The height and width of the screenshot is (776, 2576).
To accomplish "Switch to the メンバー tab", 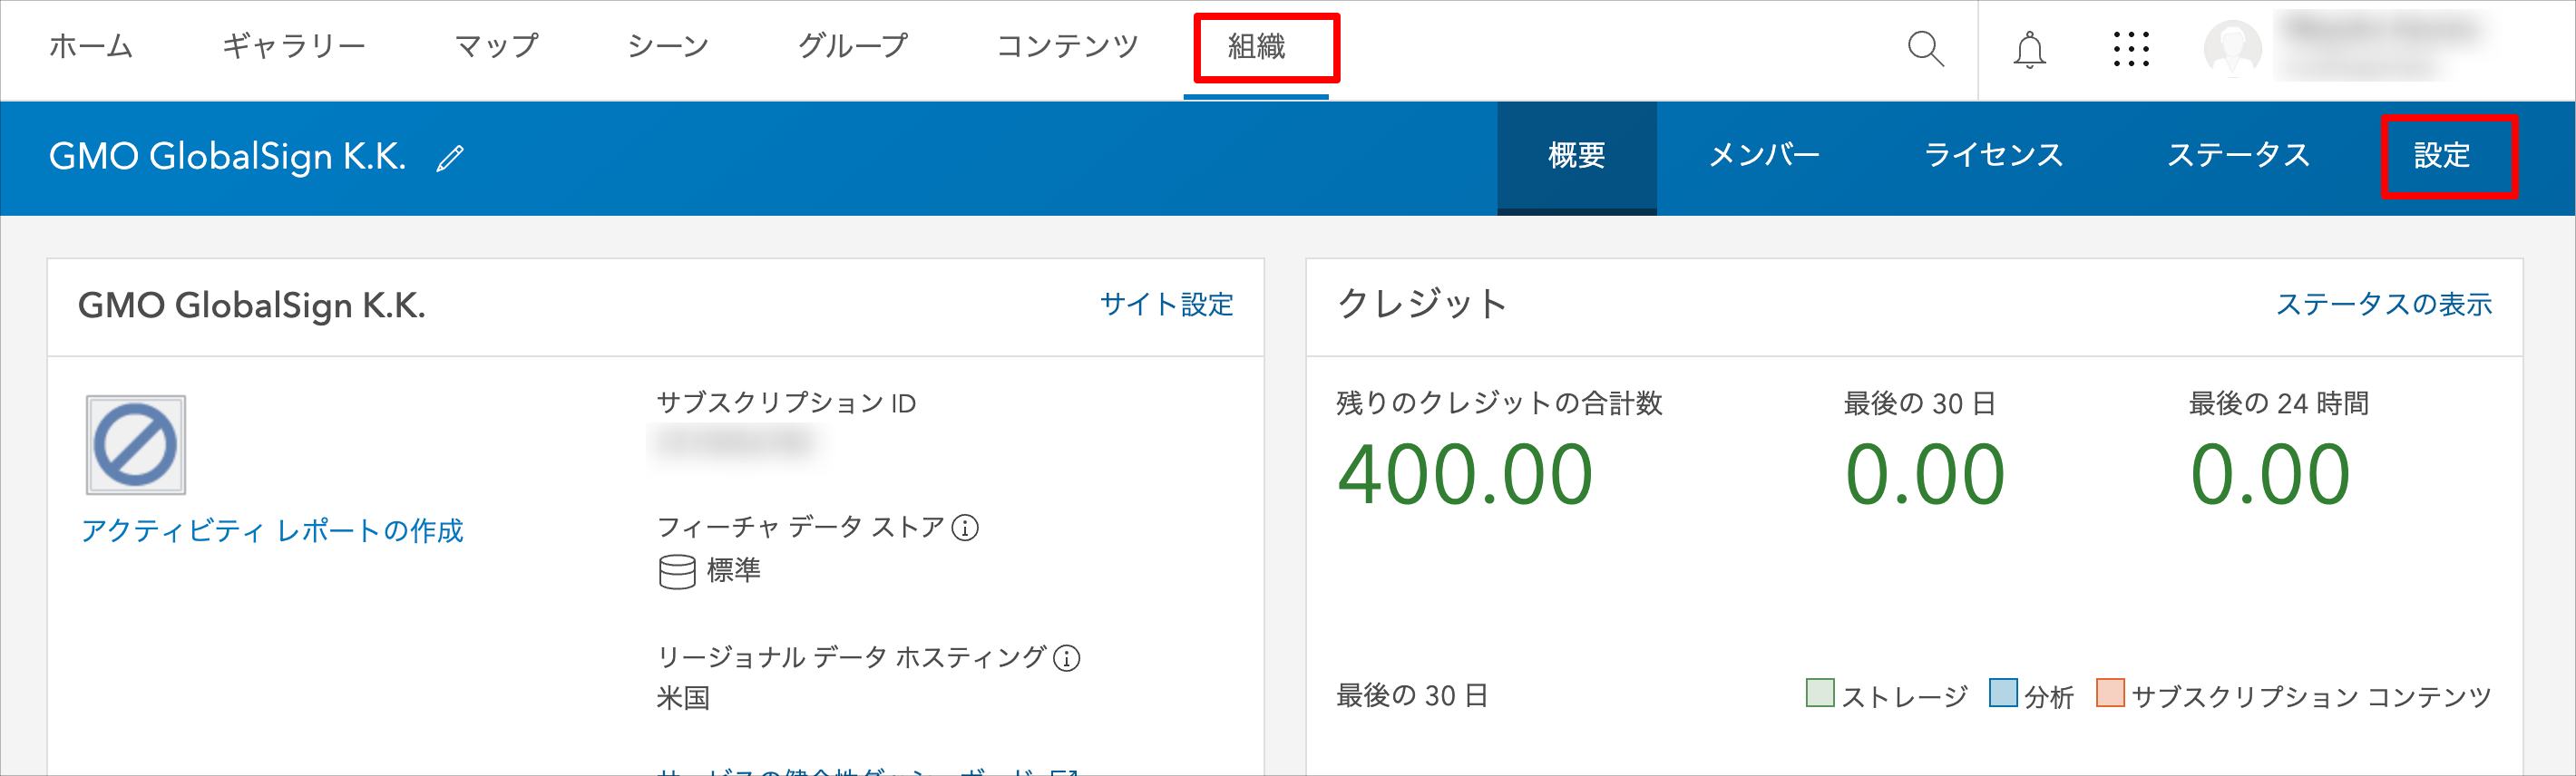I will 1764,156.
